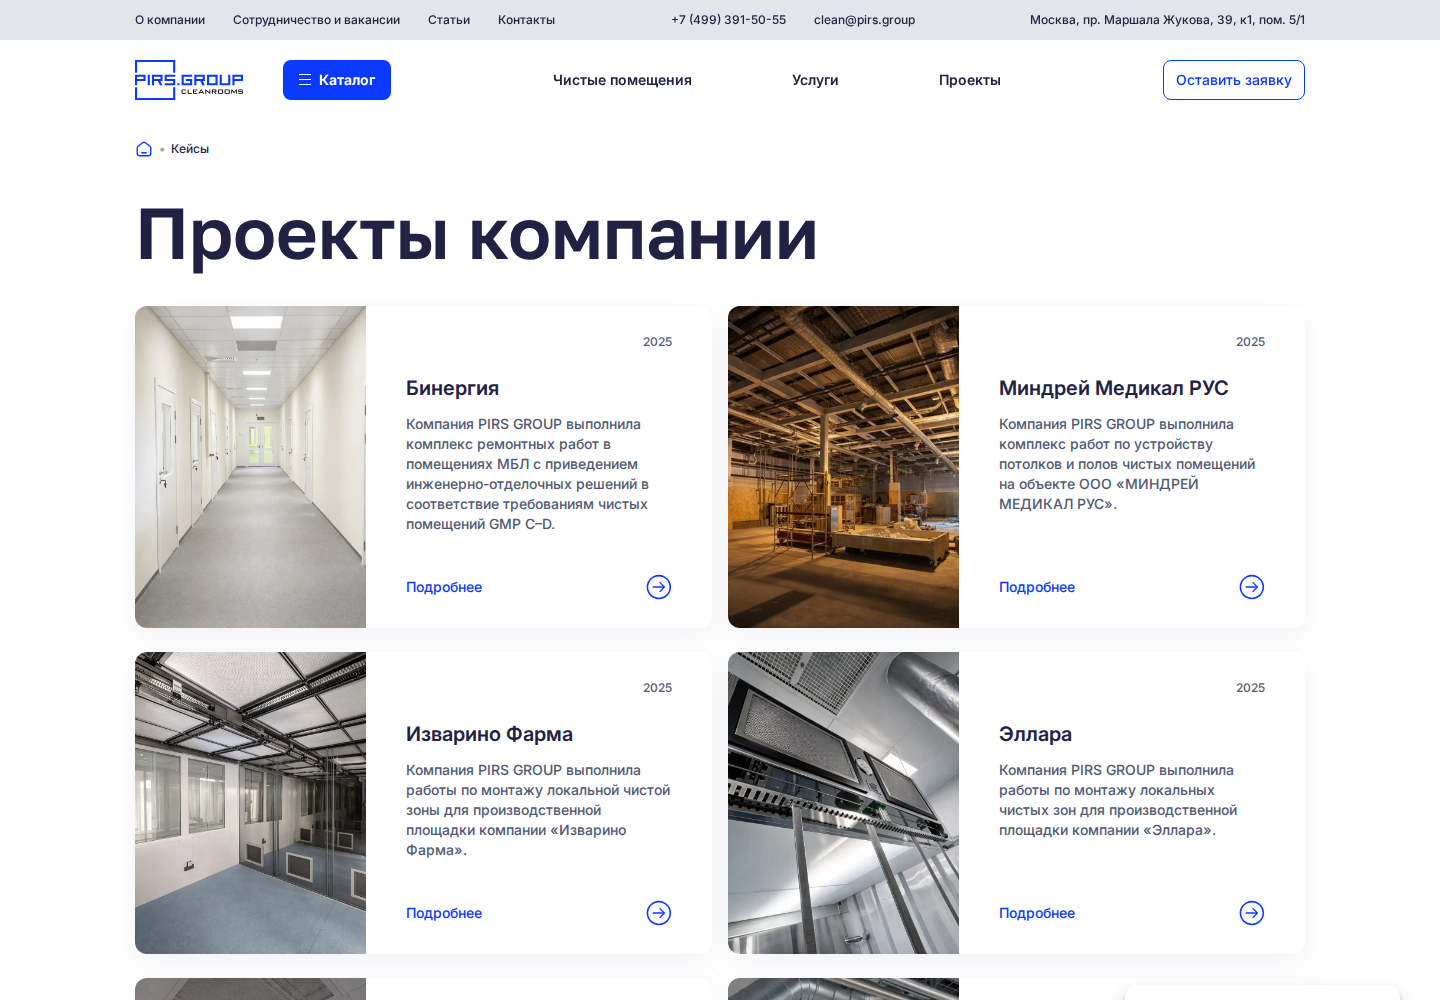The width and height of the screenshot is (1440, 1000).
Task: Click the arrow circle icon in Миндрей Медикал РУС card
Action: click(x=1252, y=587)
